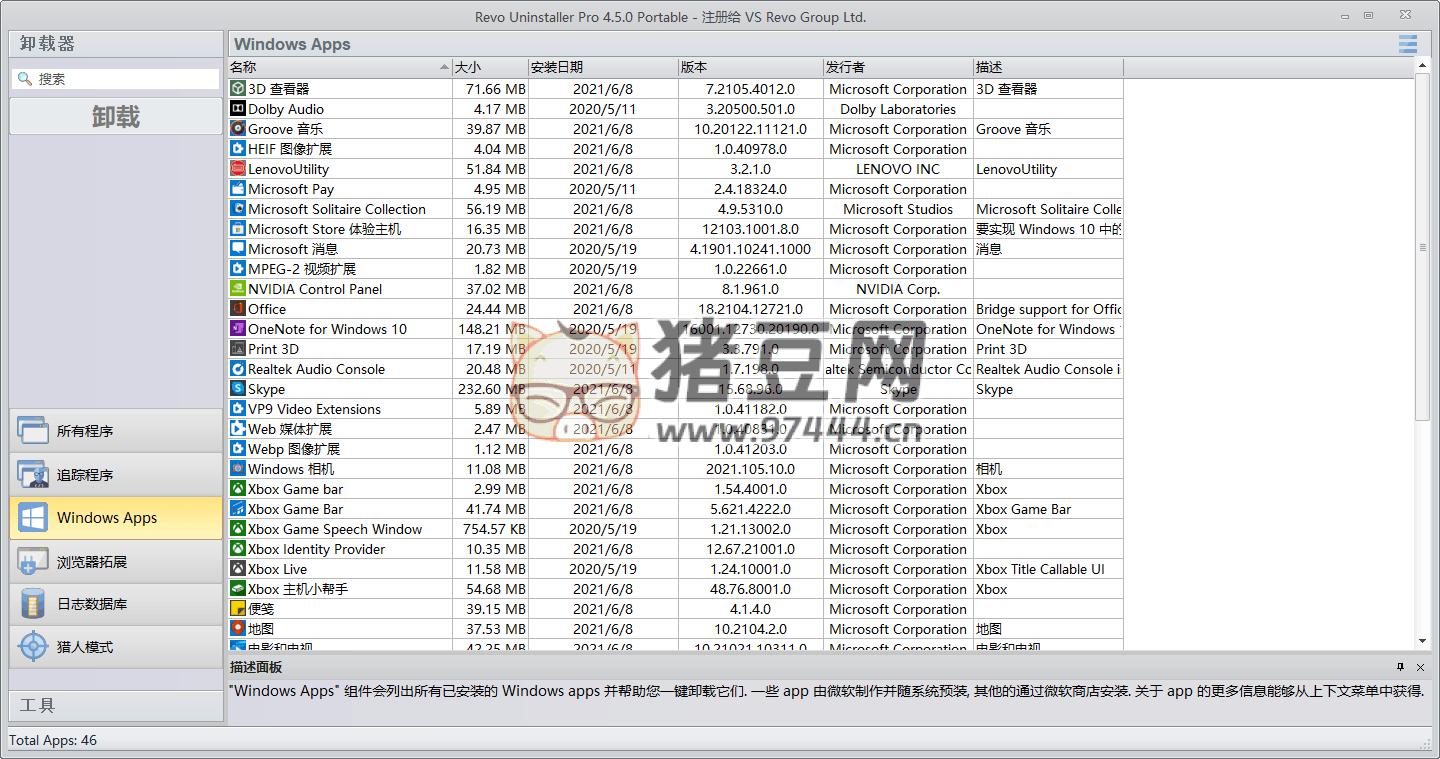The height and width of the screenshot is (759, 1440).
Task: Click the NVIDIA Control Panel icon
Action: [x=238, y=289]
